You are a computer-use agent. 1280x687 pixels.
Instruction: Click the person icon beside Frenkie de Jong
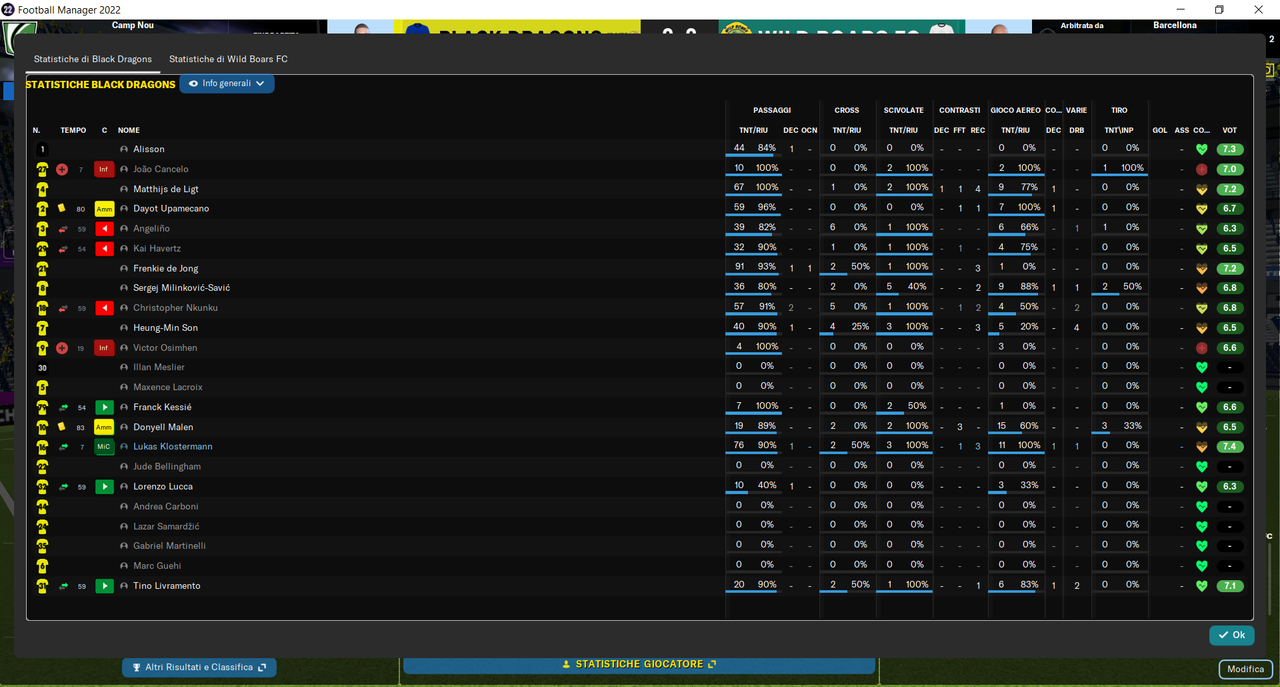coord(124,268)
